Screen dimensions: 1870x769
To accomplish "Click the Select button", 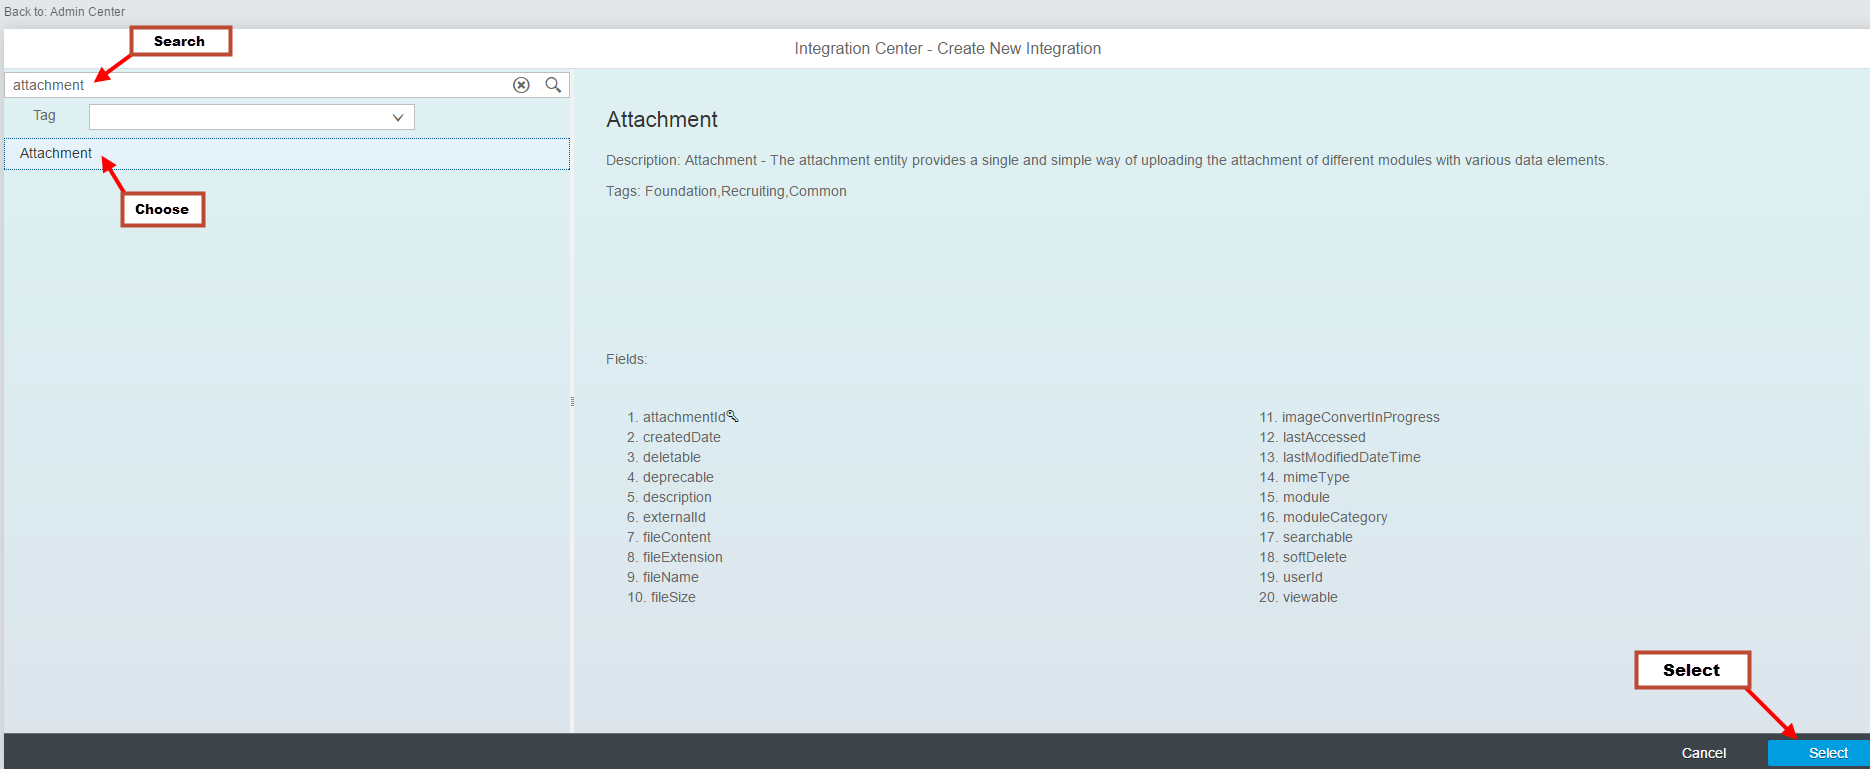I will (1818, 753).
